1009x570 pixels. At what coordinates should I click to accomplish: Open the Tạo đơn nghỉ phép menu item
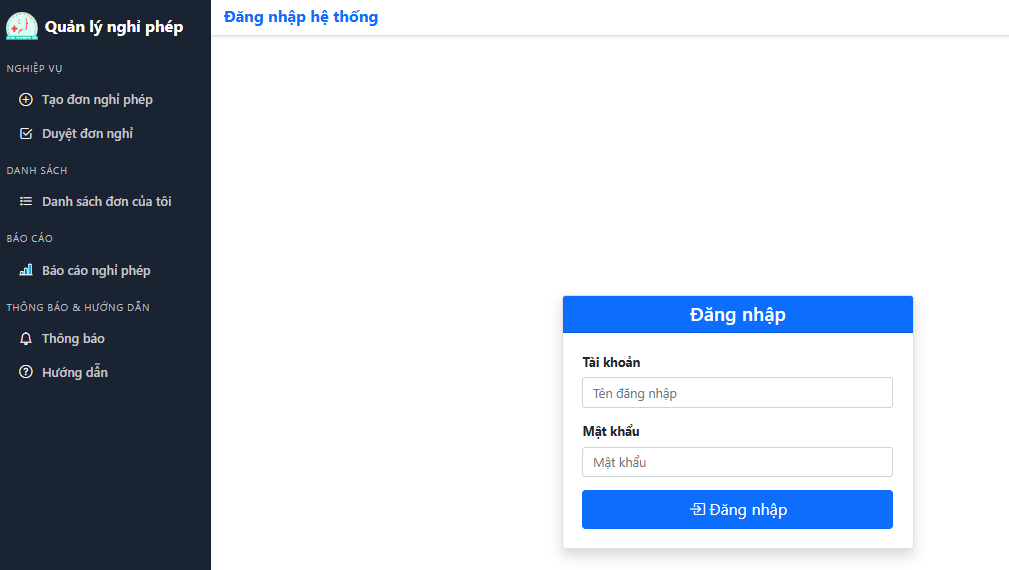coord(97,100)
